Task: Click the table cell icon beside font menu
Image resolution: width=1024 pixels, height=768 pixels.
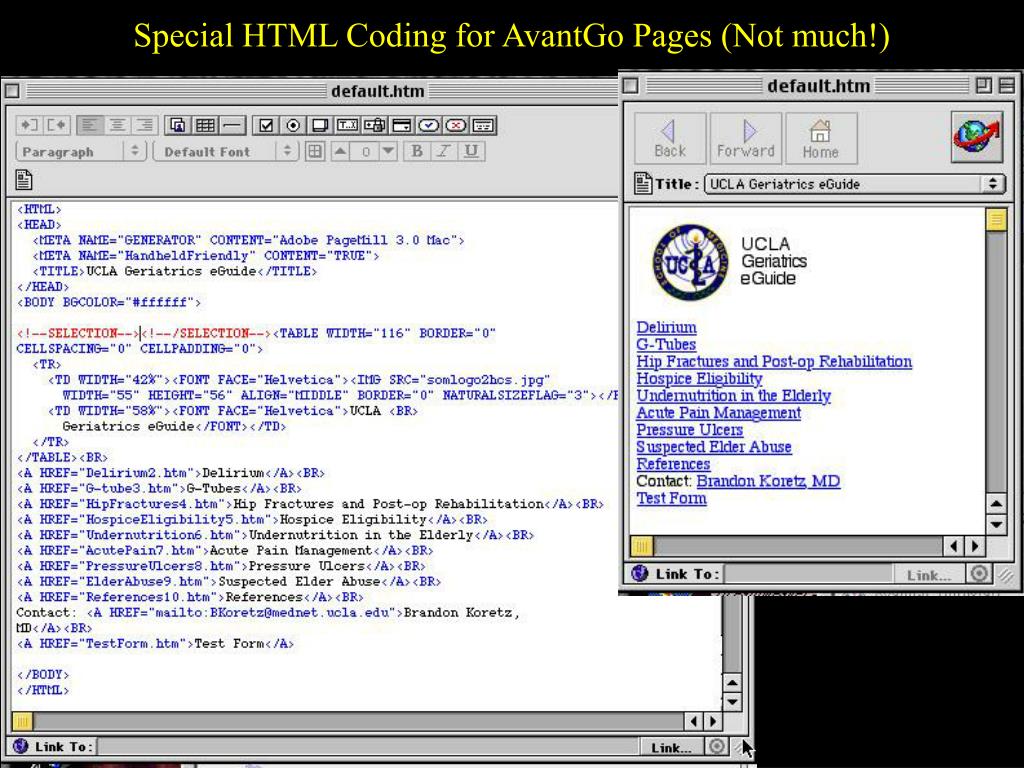Action: coord(315,152)
